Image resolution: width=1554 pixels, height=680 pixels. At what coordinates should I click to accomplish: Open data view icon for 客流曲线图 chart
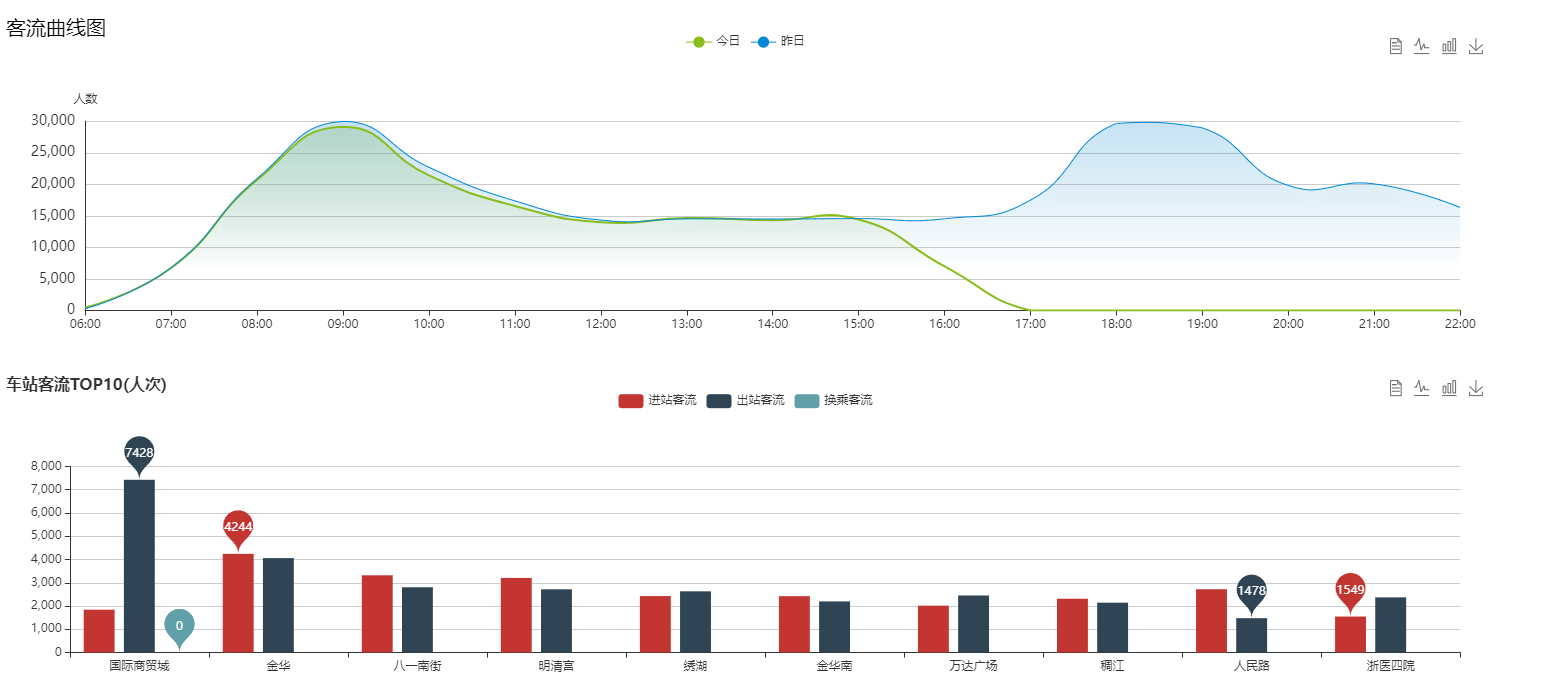pos(1395,46)
